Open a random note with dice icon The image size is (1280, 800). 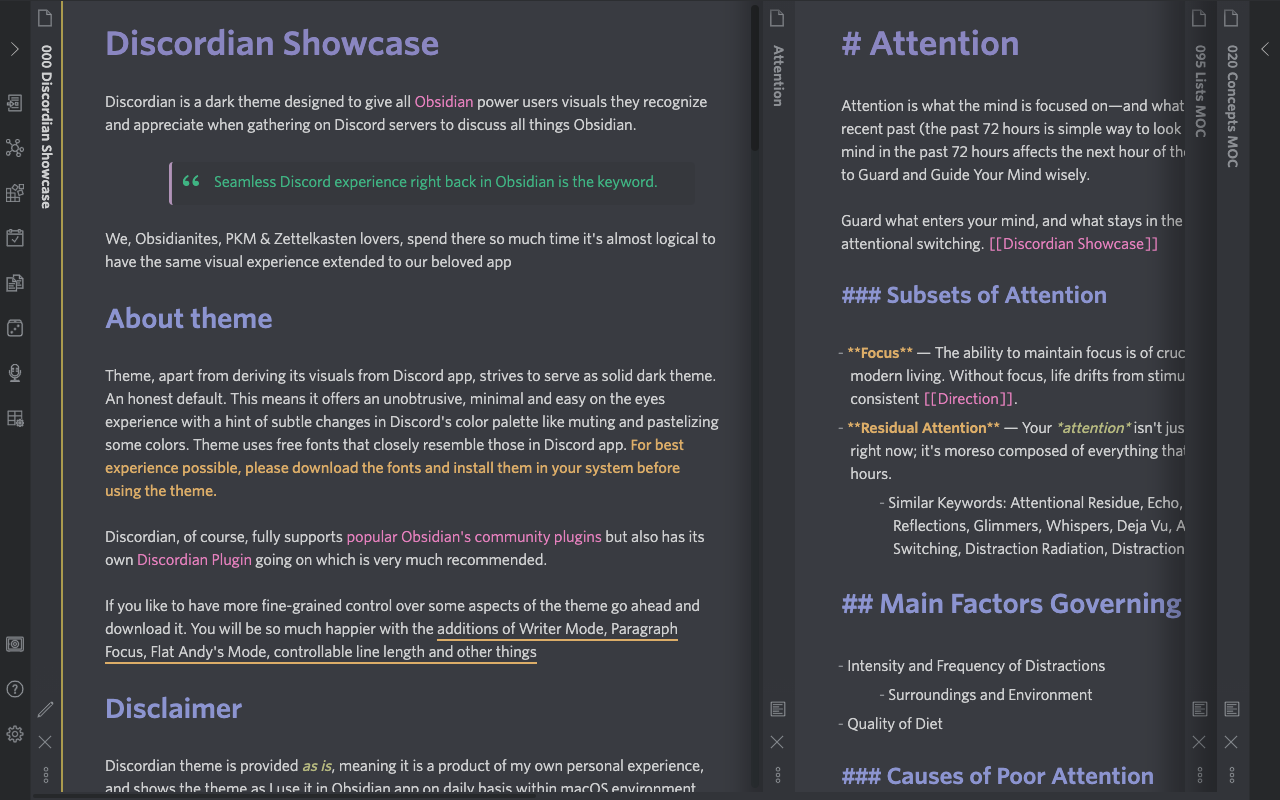pyautogui.click(x=15, y=328)
